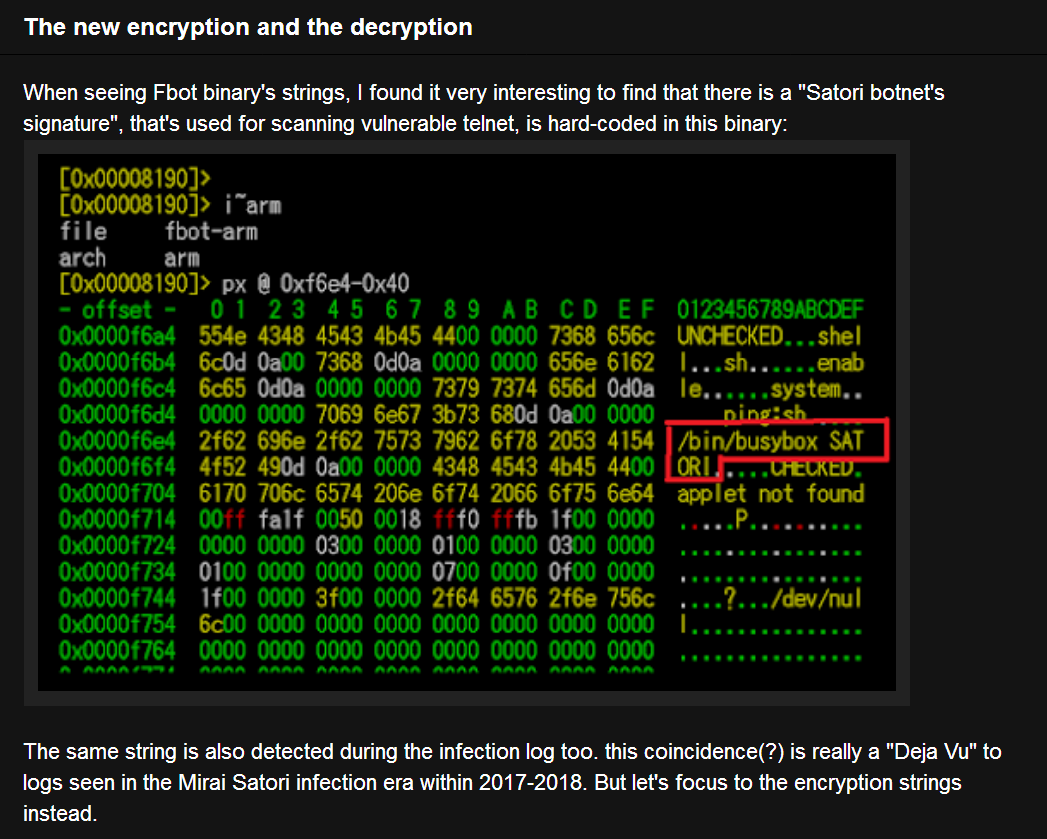The height and width of the screenshot is (839, 1047).
Task: Click the "le......system.." ASCII text
Action: tap(770, 388)
